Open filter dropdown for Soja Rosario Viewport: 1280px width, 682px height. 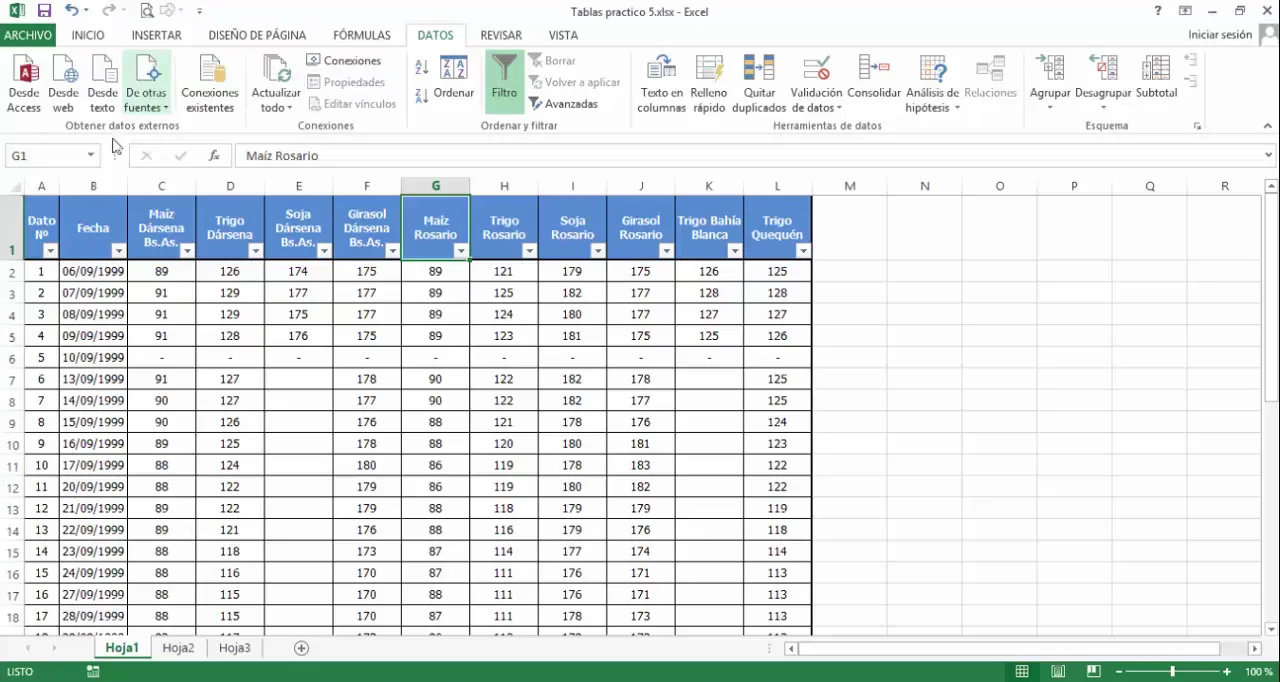coord(598,251)
